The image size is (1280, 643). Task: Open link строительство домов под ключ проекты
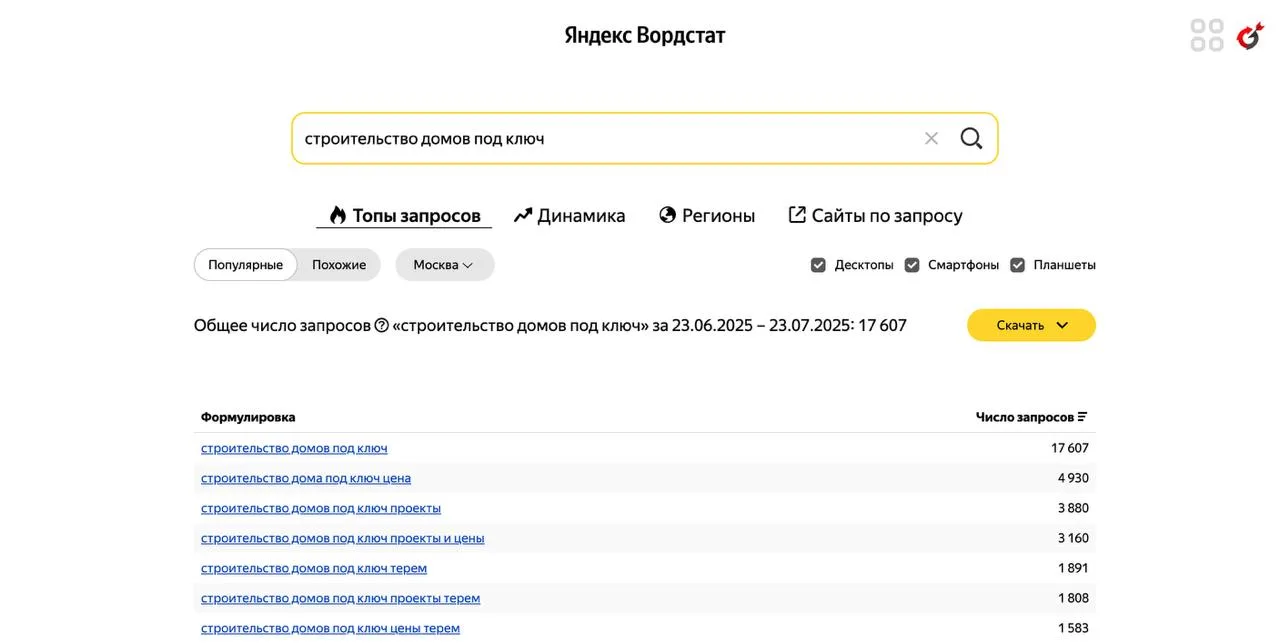click(x=321, y=508)
